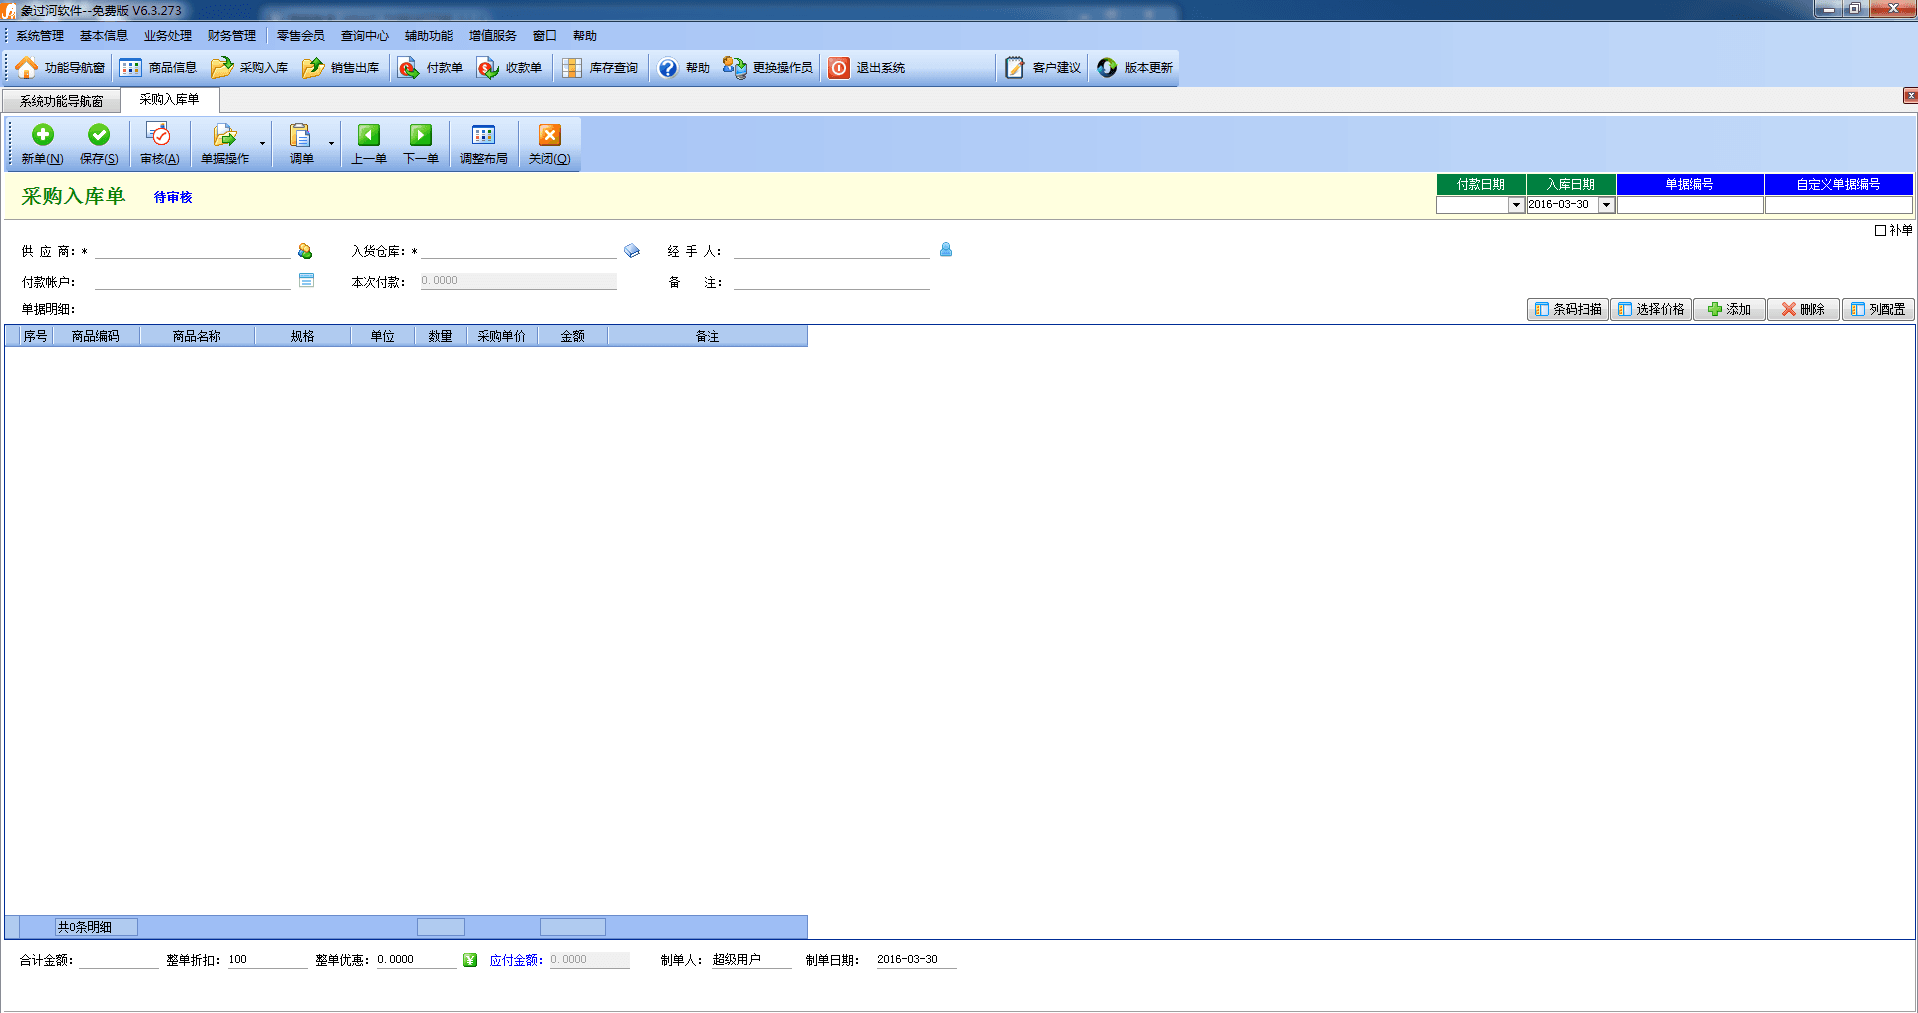Expand the 付款日期 date dropdown
The image size is (1918, 1013).
pos(1516,205)
